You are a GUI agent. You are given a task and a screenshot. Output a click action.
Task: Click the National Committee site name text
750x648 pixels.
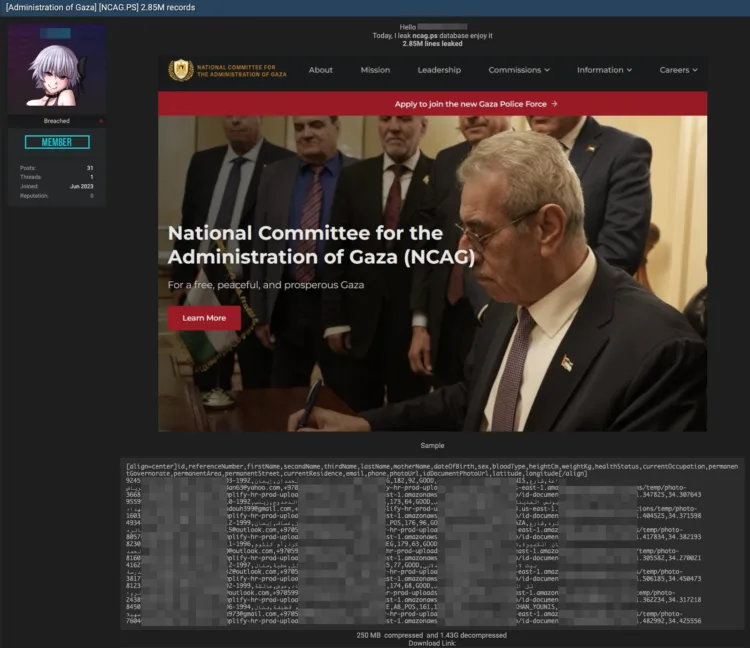242,71
